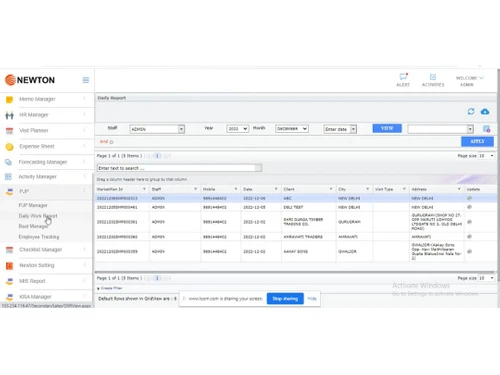Viewport: 500px width, 375px height.
Task: Open the Address column filter dropdown
Action: [x=459, y=189]
